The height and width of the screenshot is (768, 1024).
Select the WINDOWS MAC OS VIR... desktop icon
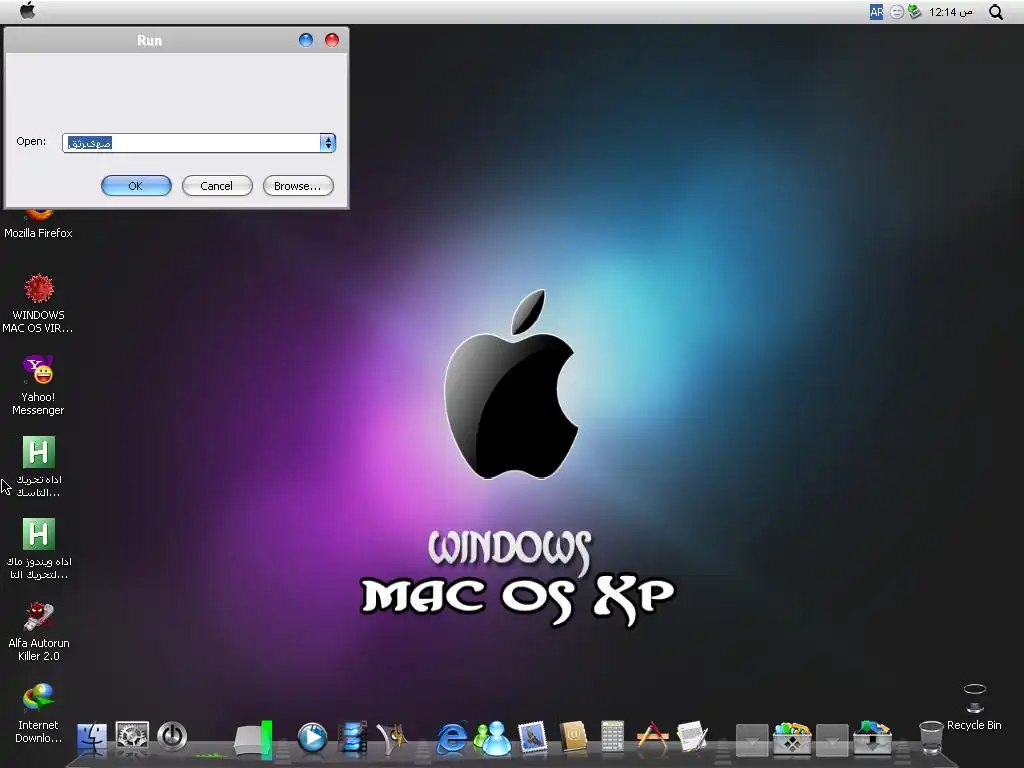39,304
